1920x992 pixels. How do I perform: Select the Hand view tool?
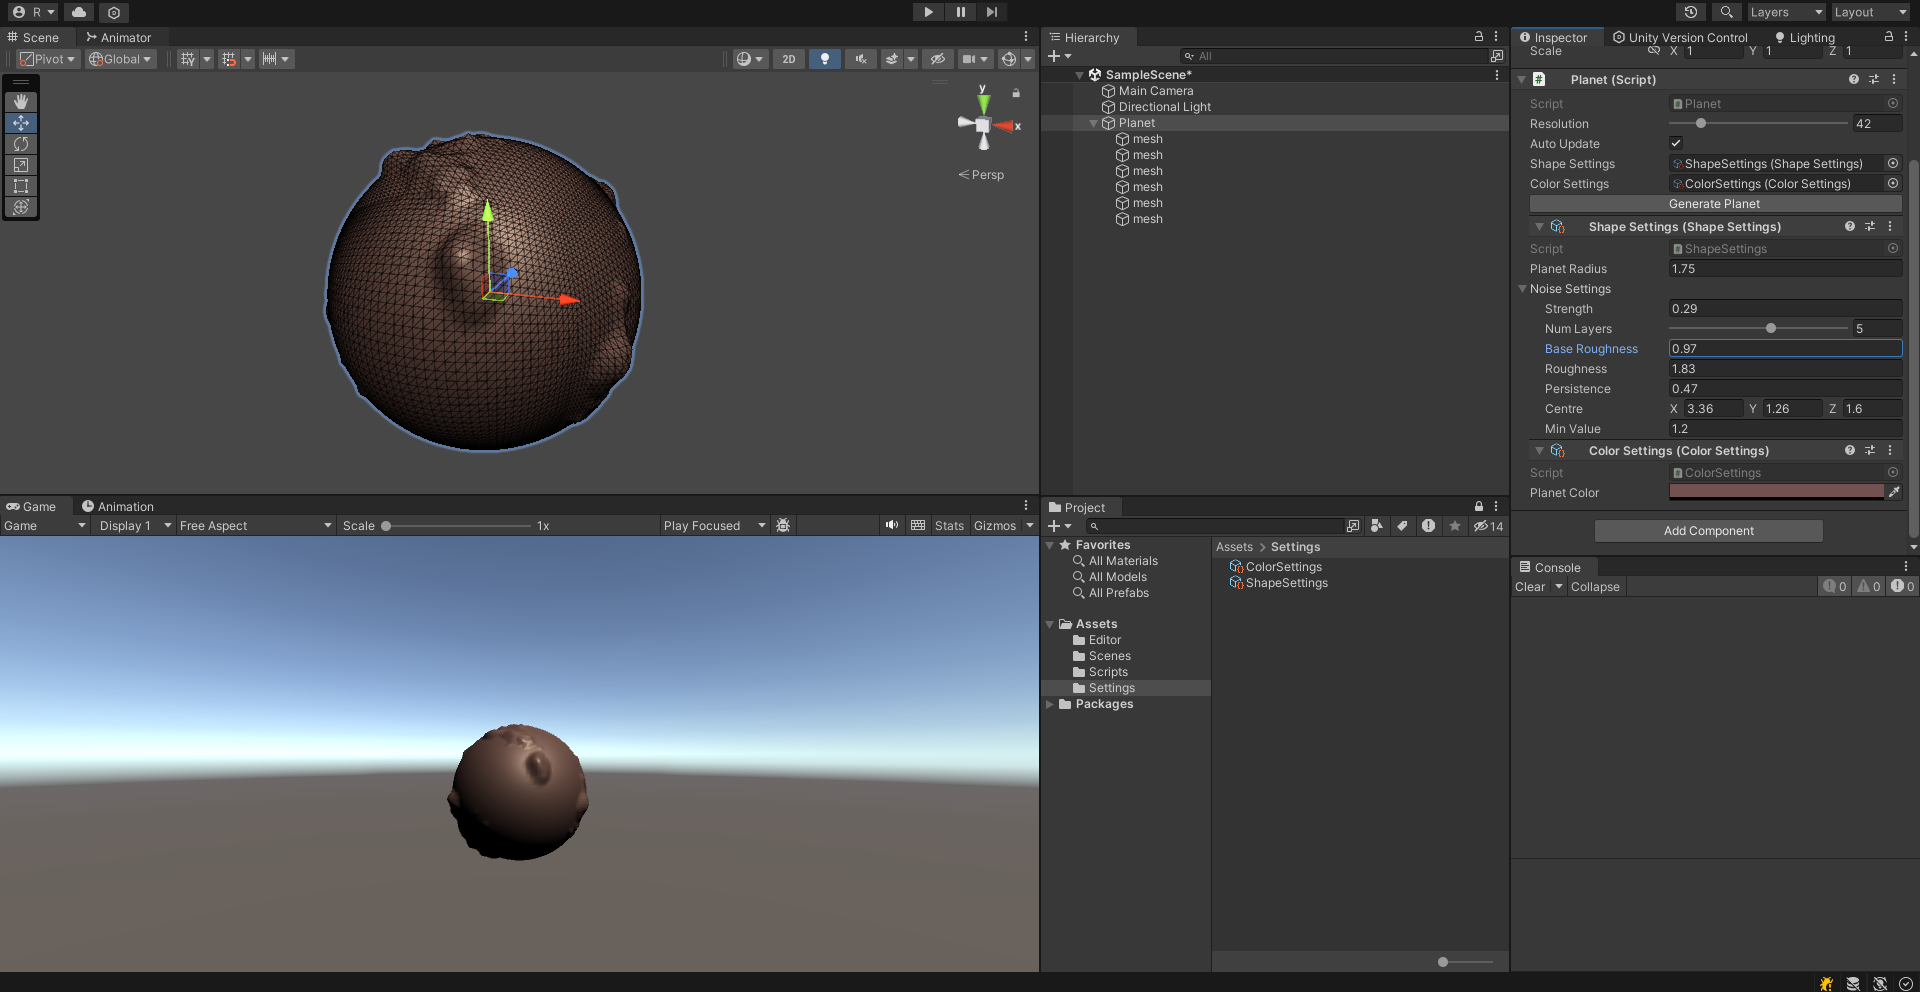21,102
